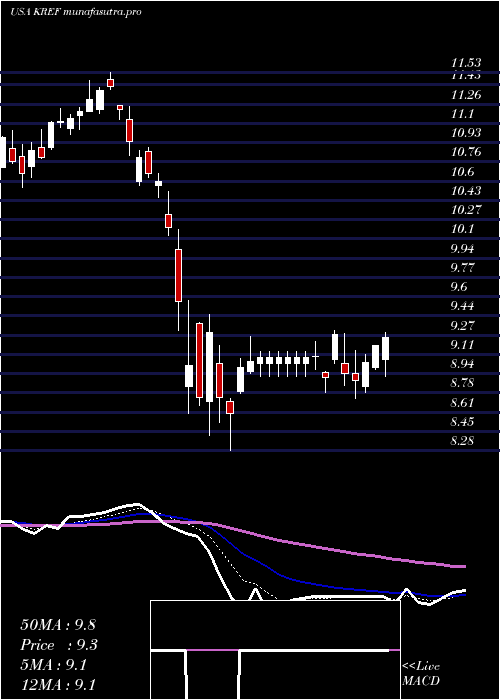500x700 pixels.
Task: Click the 9.77 price axis label
Action: [x=462, y=268]
